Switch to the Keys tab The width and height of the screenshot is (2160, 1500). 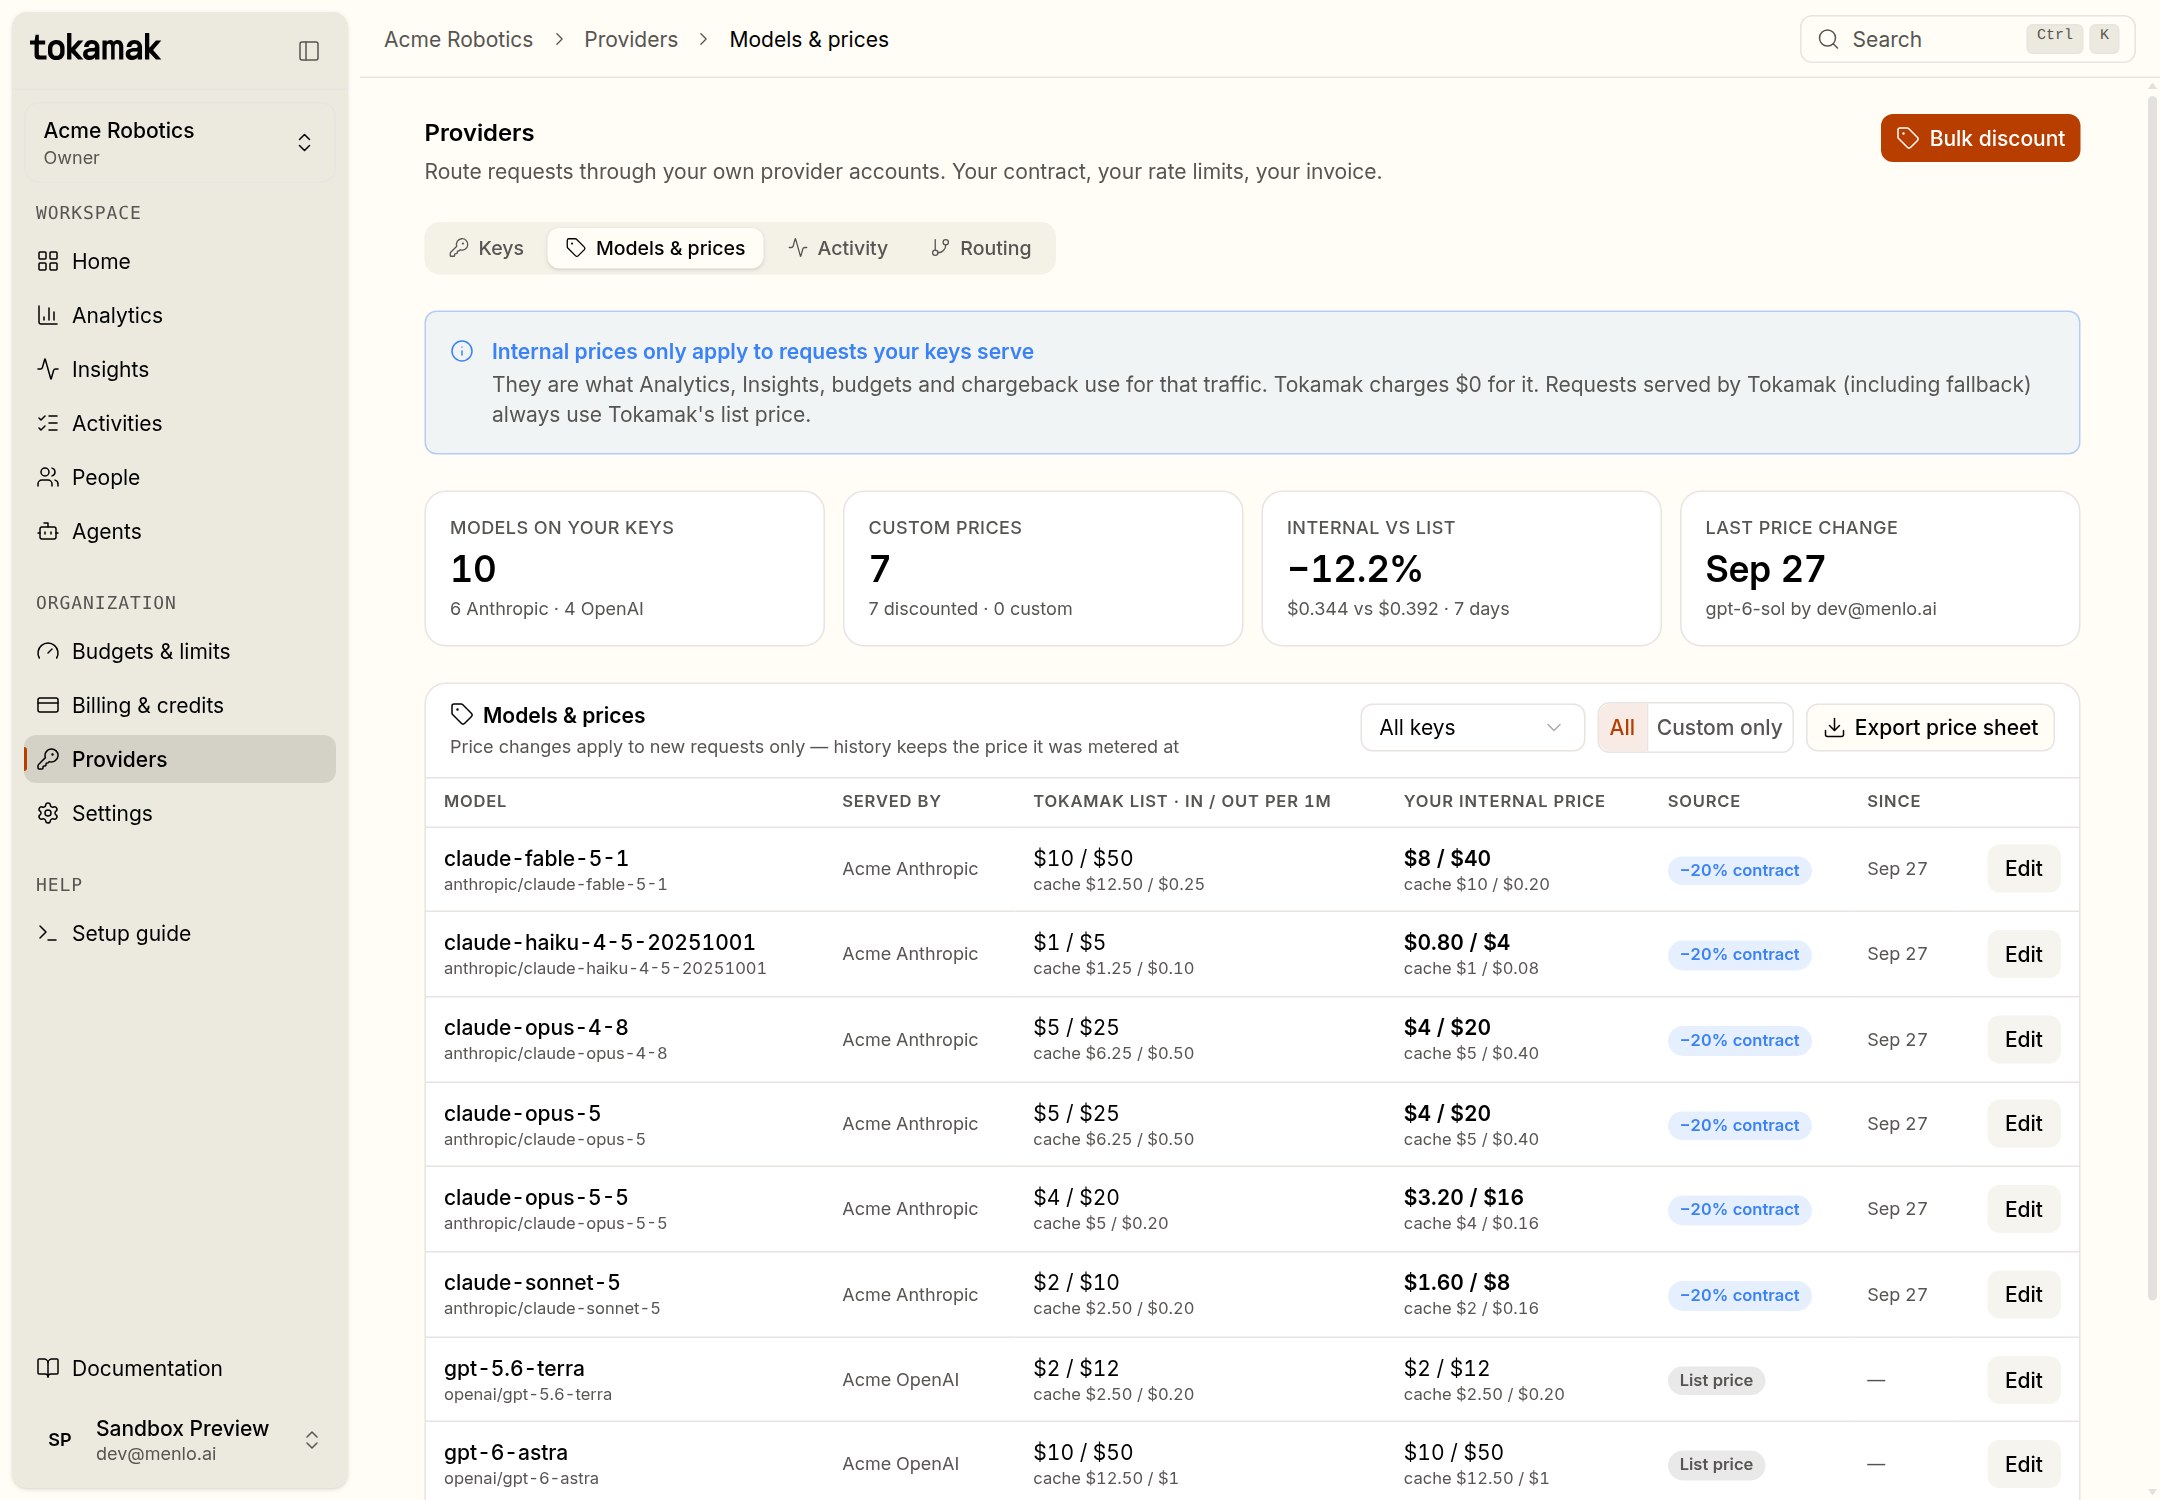[x=487, y=248]
